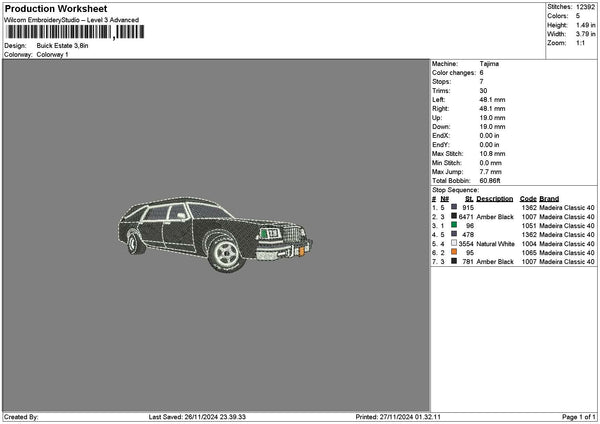Screen dimensions: 600x424
Task: Click the Brand column header
Action: pos(549,198)
